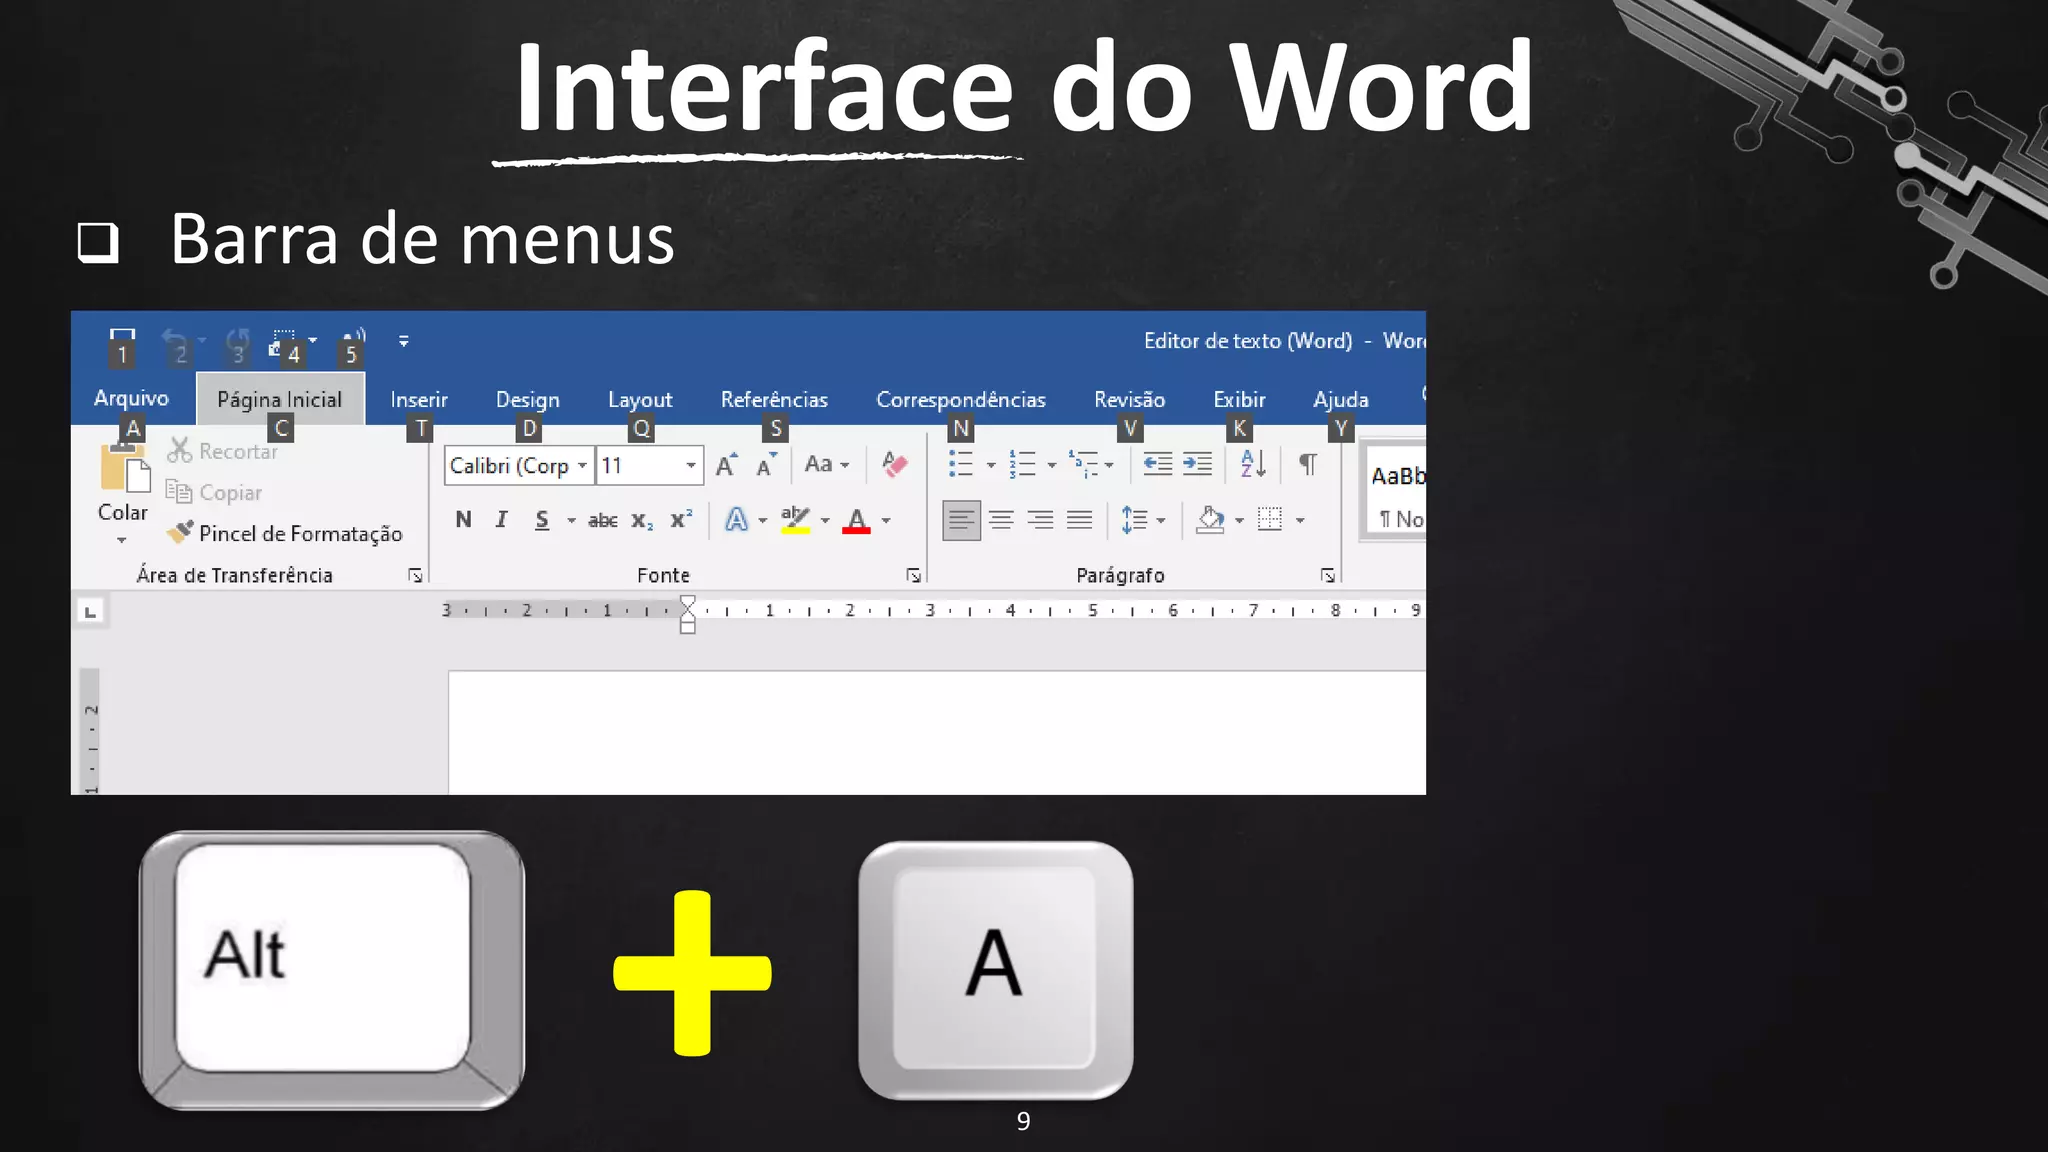Click the tab selector at ruler corner
The height and width of the screenshot is (1152, 2048).
pyautogui.click(x=91, y=611)
